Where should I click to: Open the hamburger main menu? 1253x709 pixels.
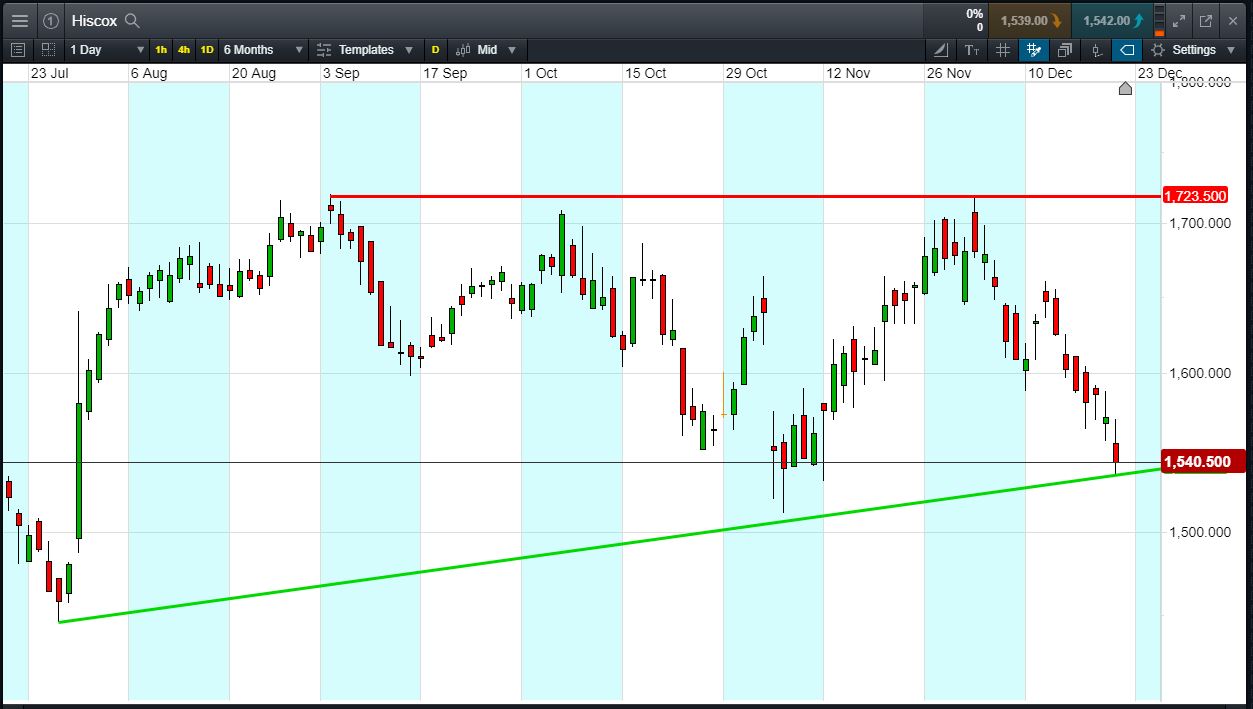pyautogui.click(x=19, y=20)
